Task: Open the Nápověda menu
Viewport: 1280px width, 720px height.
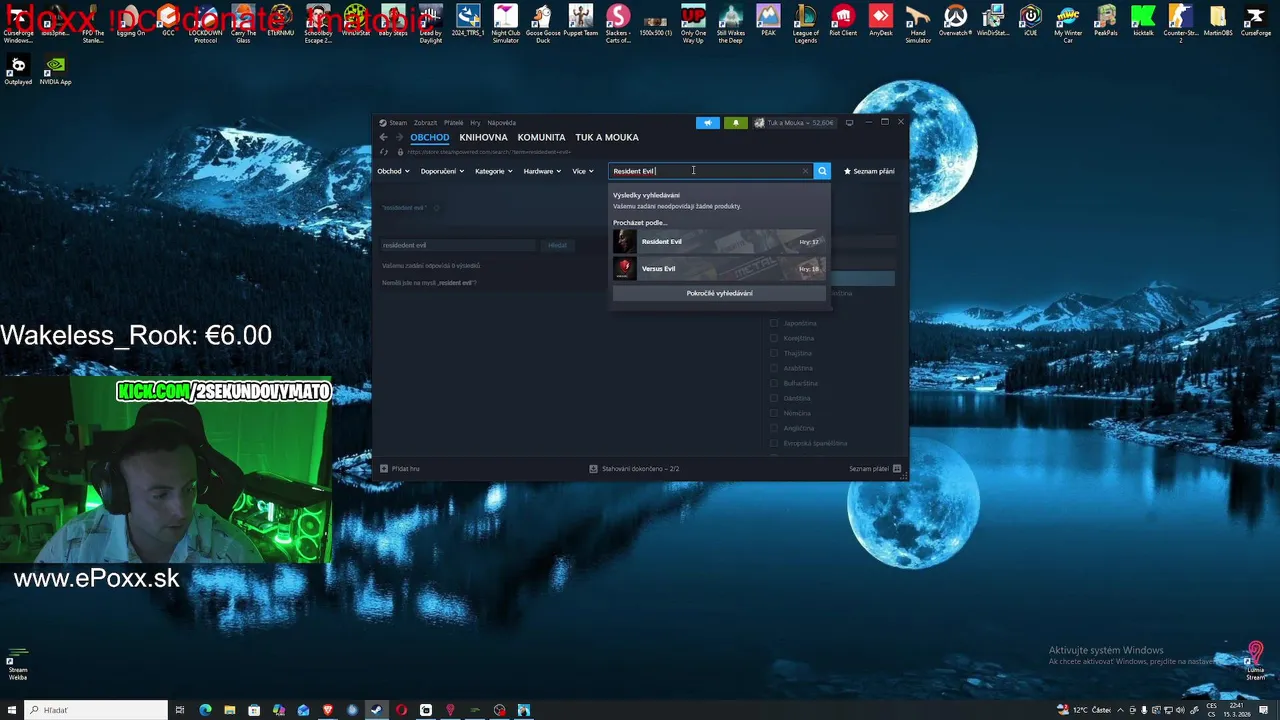Action: 502,123
